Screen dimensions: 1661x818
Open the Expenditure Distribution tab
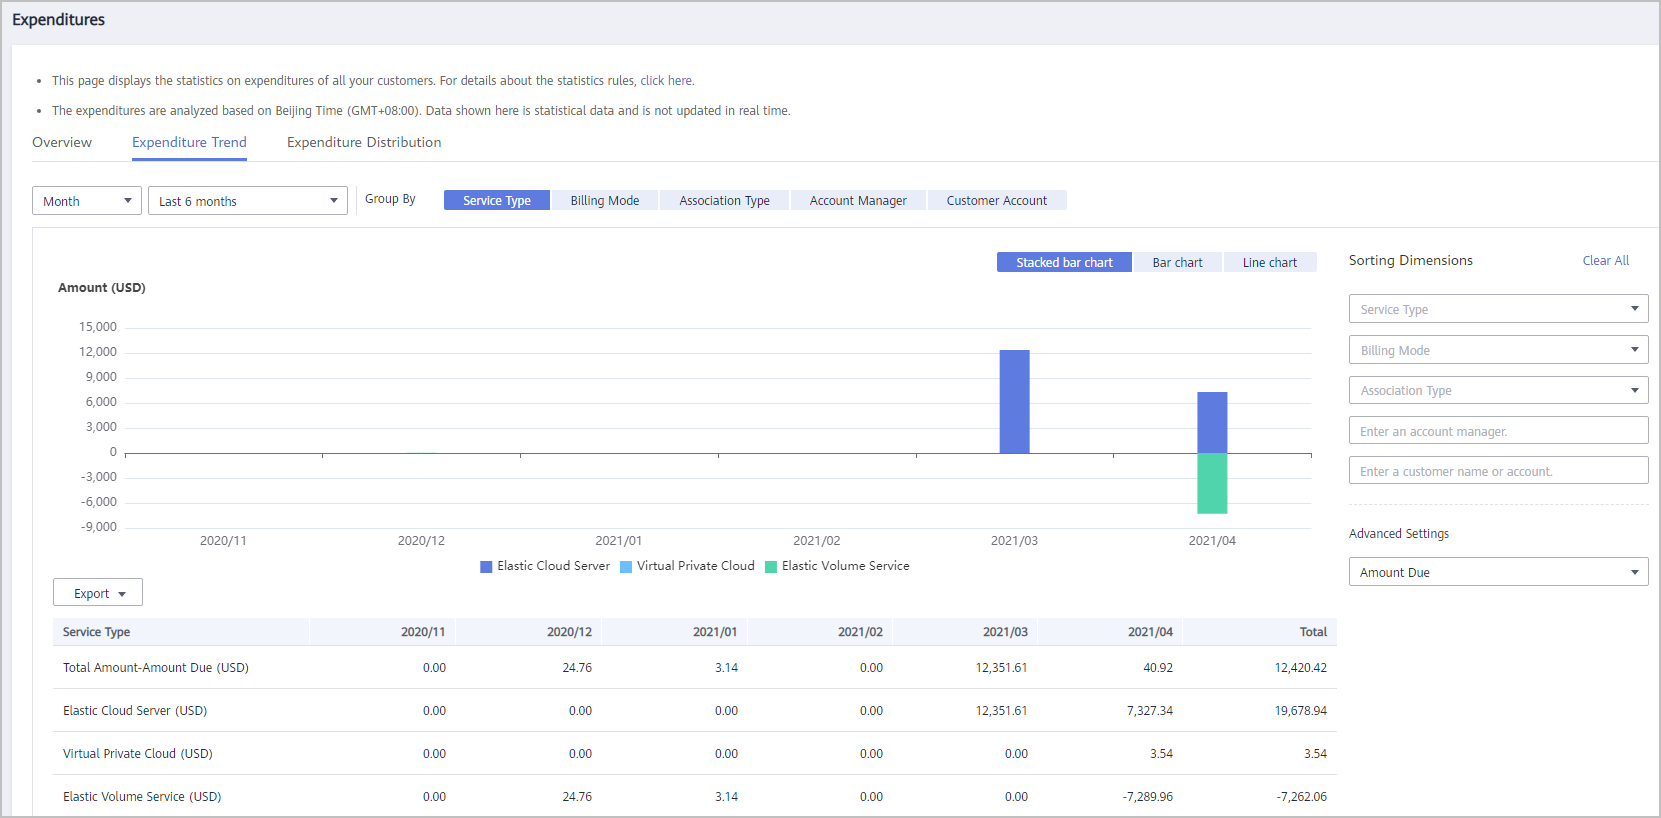pos(364,142)
